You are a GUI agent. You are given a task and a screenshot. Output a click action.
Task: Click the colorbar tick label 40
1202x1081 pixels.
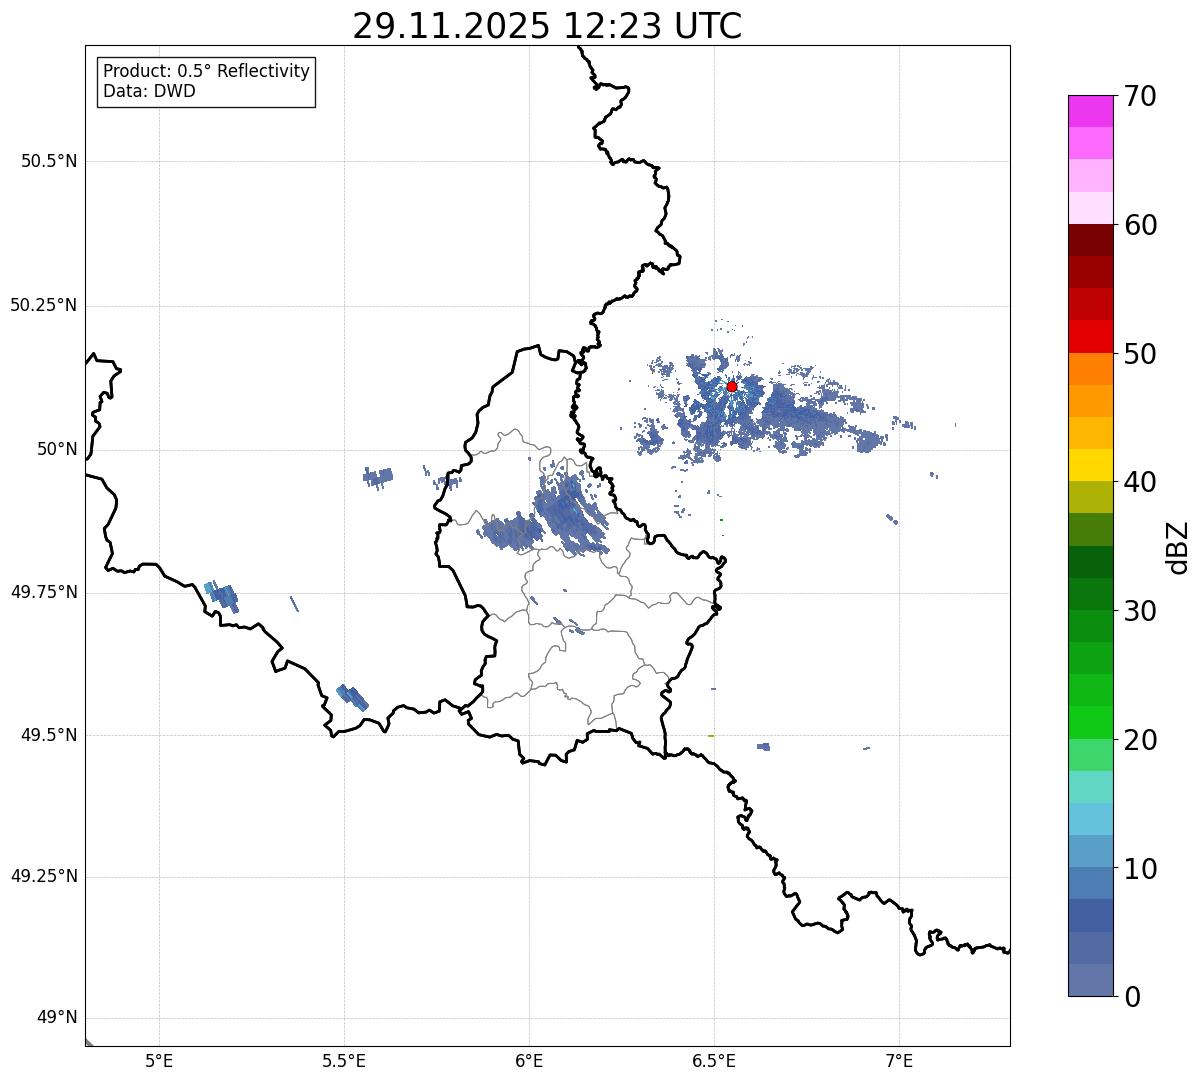click(1140, 482)
